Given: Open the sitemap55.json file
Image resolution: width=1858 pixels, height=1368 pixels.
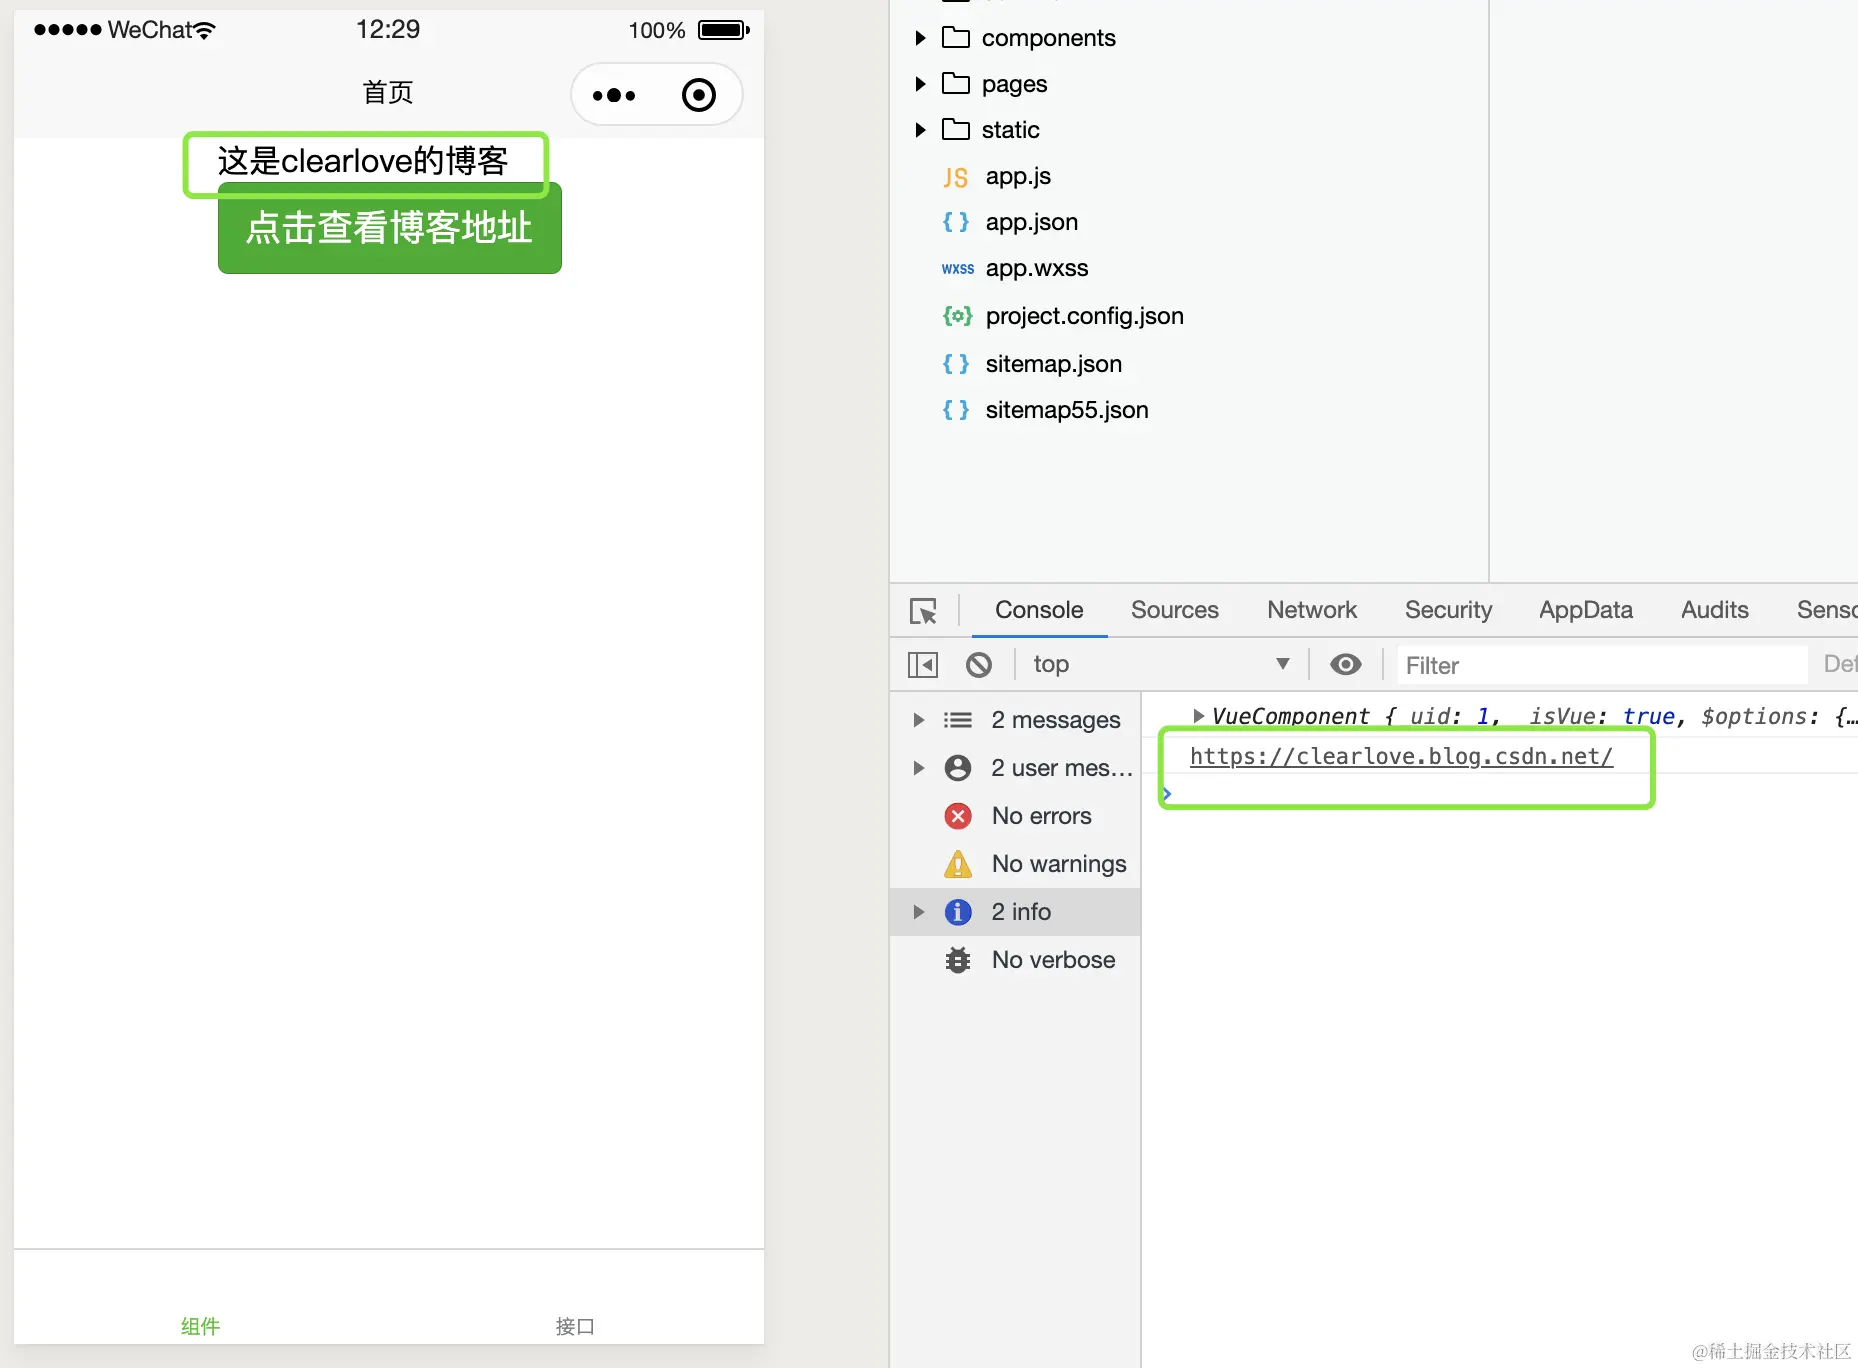Looking at the screenshot, I should pos(1067,410).
